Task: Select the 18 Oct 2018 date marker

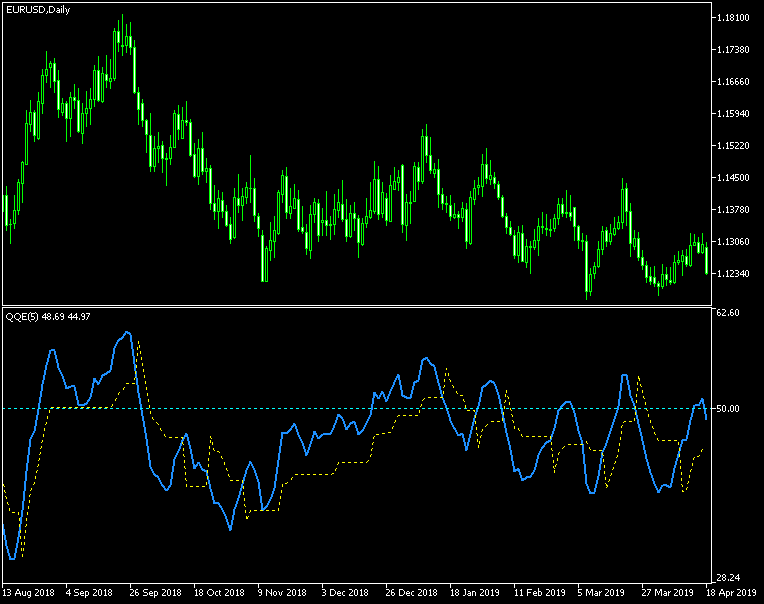Action: 219,593
